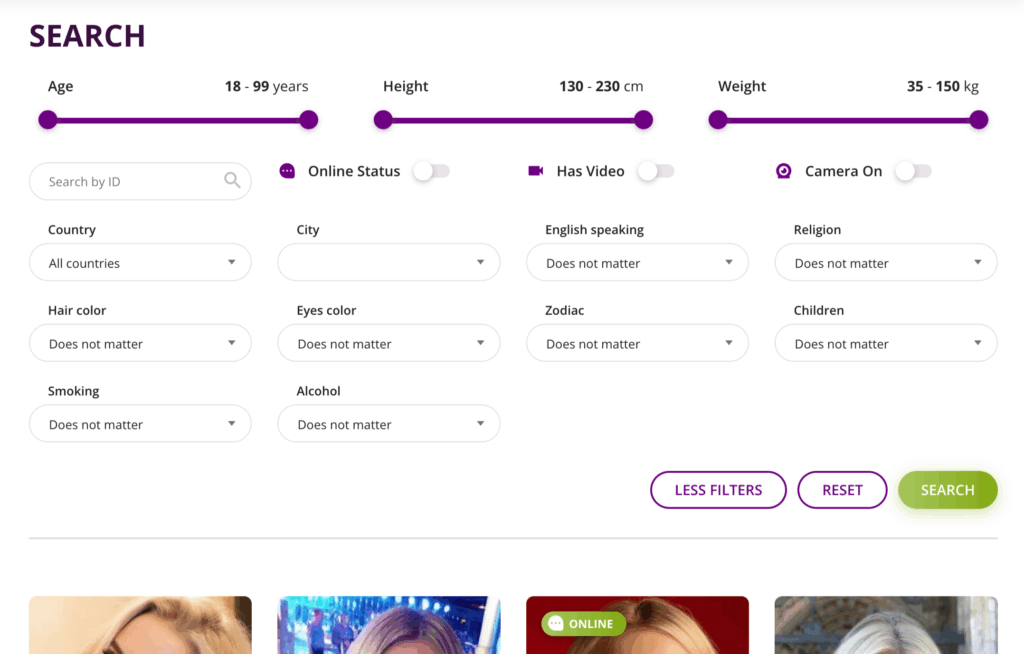
Task: Turn on the Camera On toggle
Action: pyautogui.click(x=913, y=171)
